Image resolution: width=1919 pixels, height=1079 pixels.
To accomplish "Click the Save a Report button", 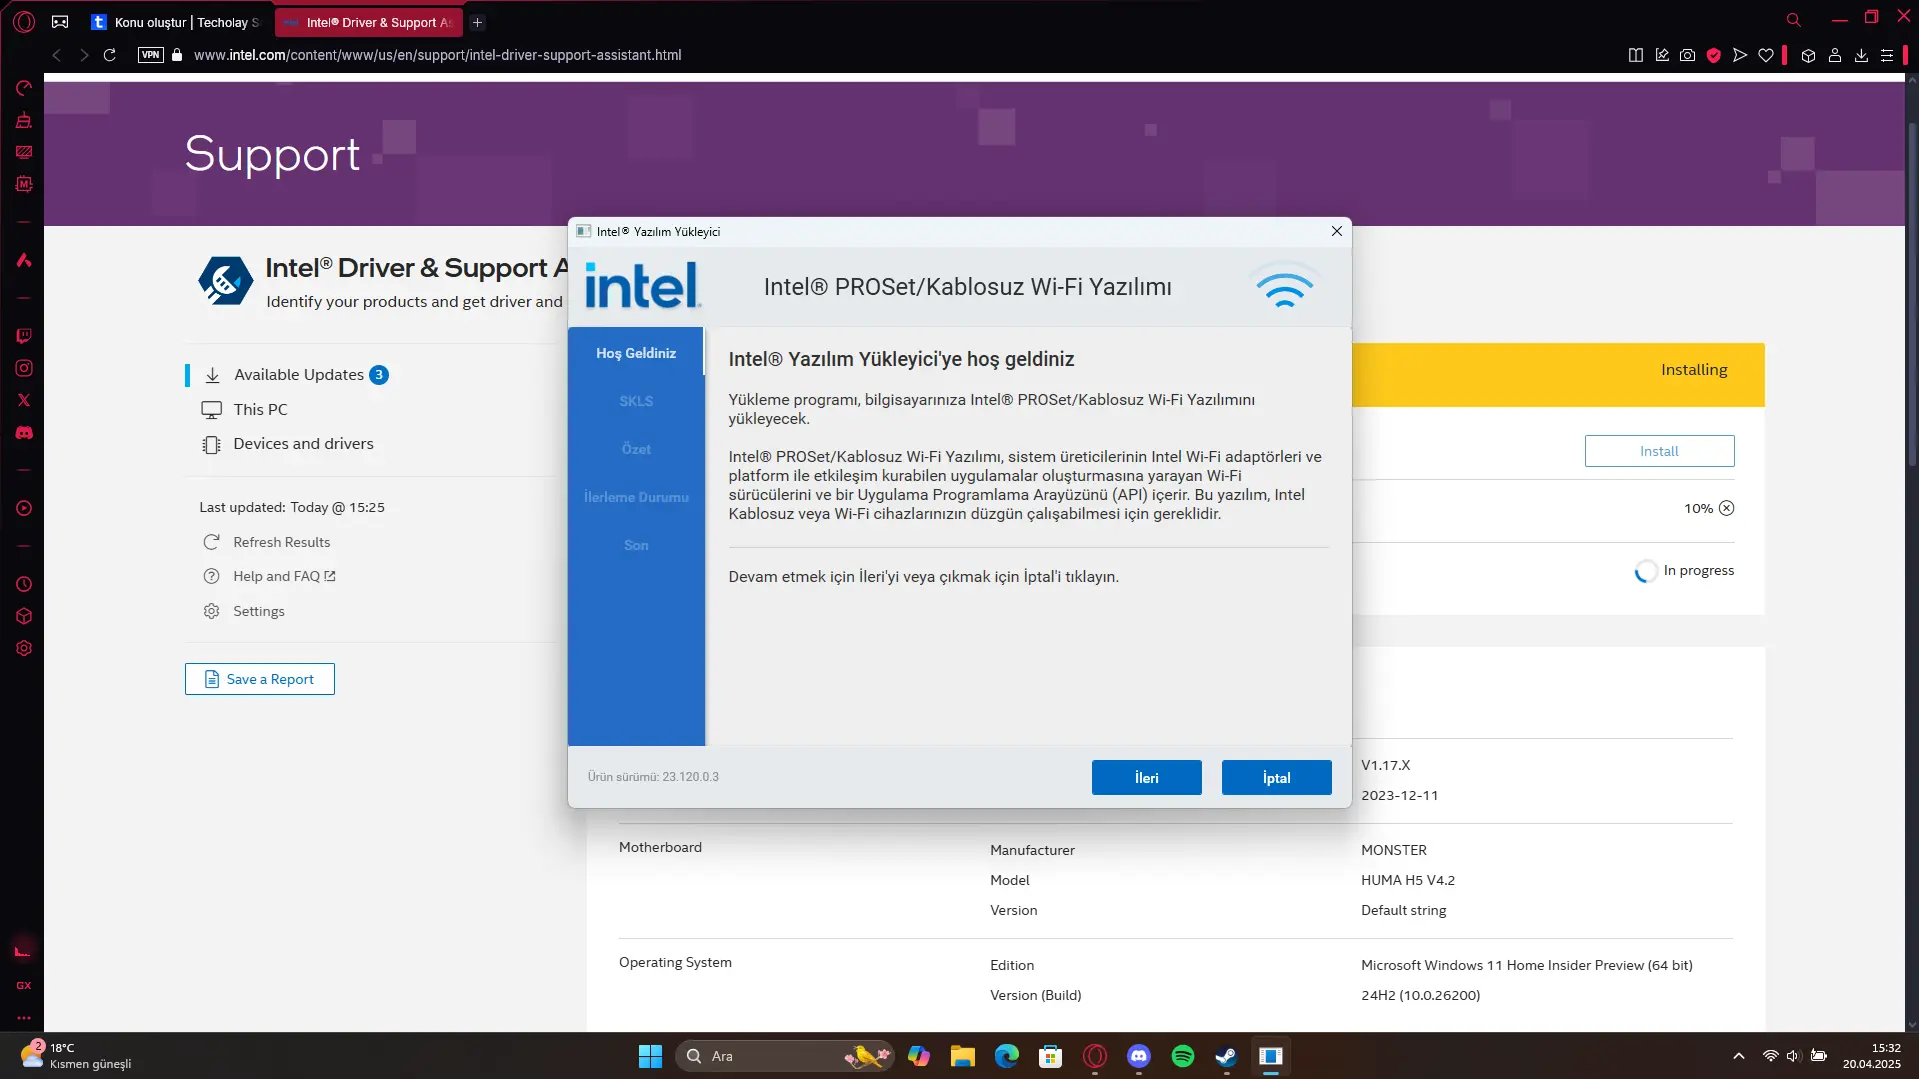I will [x=260, y=679].
